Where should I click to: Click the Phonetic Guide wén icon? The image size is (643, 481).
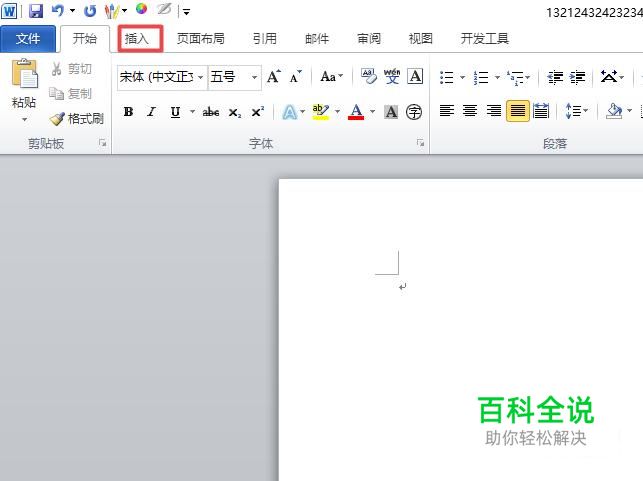tap(392, 76)
